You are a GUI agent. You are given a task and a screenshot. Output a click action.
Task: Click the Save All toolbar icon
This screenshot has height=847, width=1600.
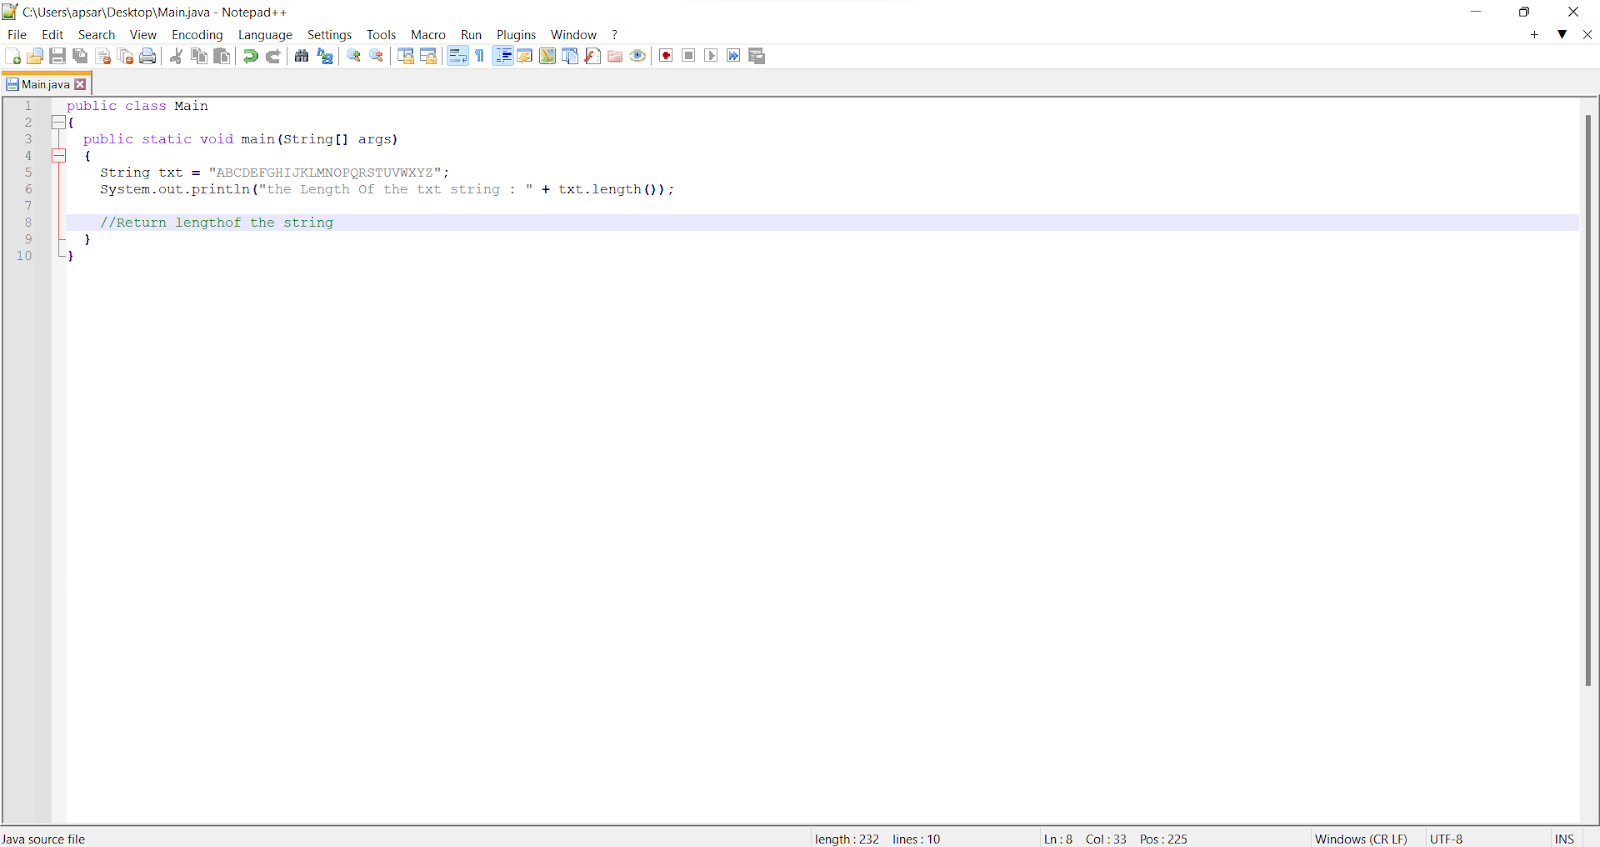click(80, 56)
